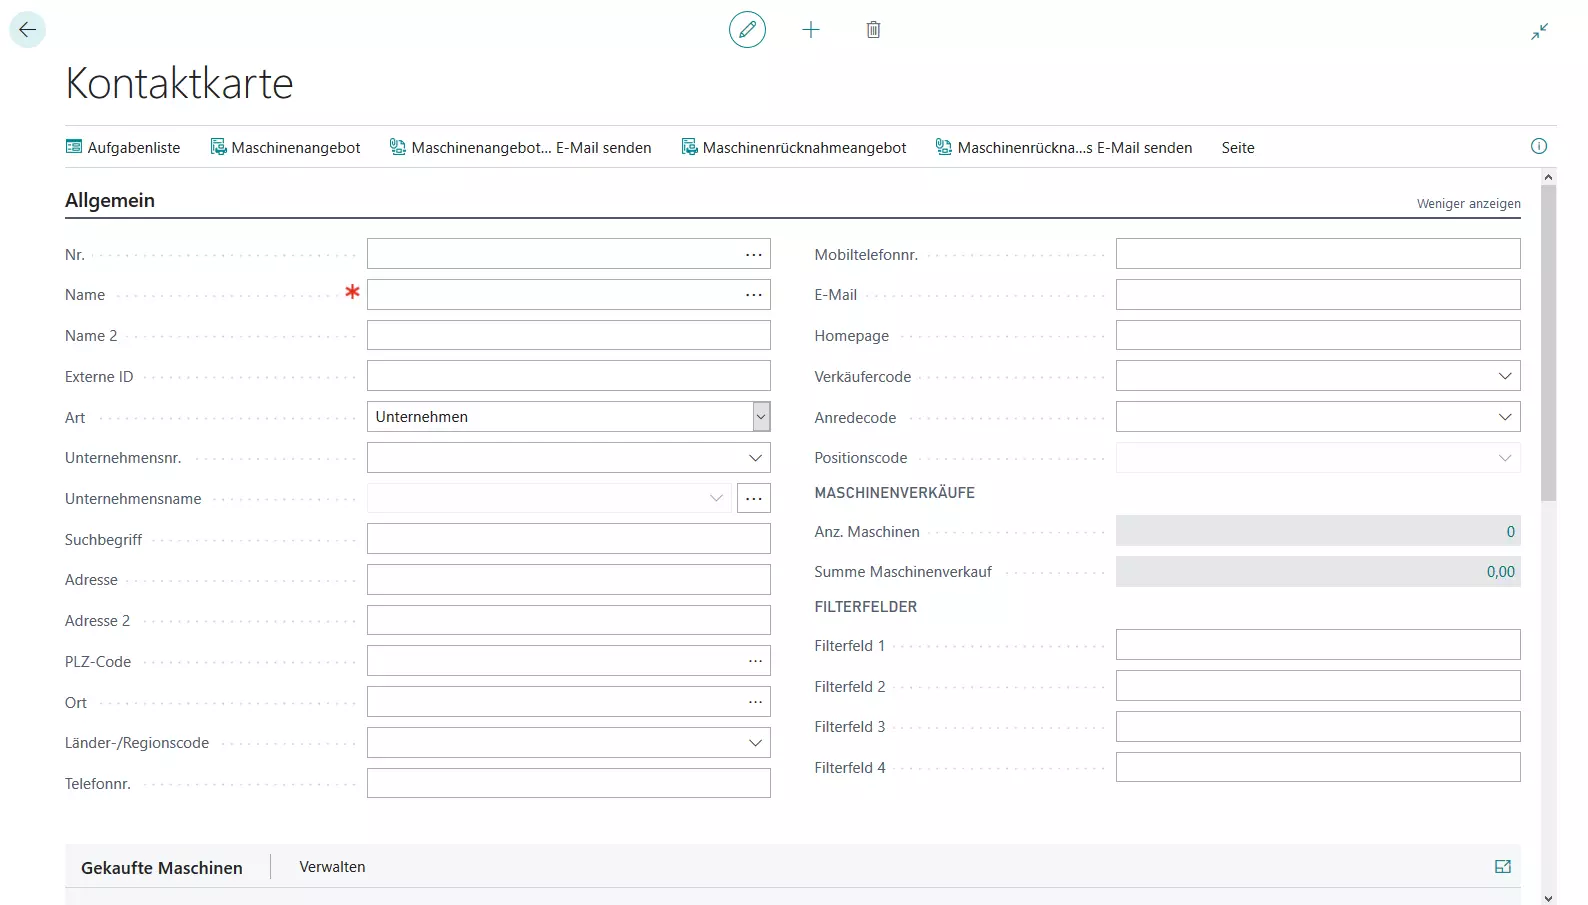Viewport: 1588px width, 905px height.
Task: Open lookup dots in Nr. field
Action: [x=754, y=255]
